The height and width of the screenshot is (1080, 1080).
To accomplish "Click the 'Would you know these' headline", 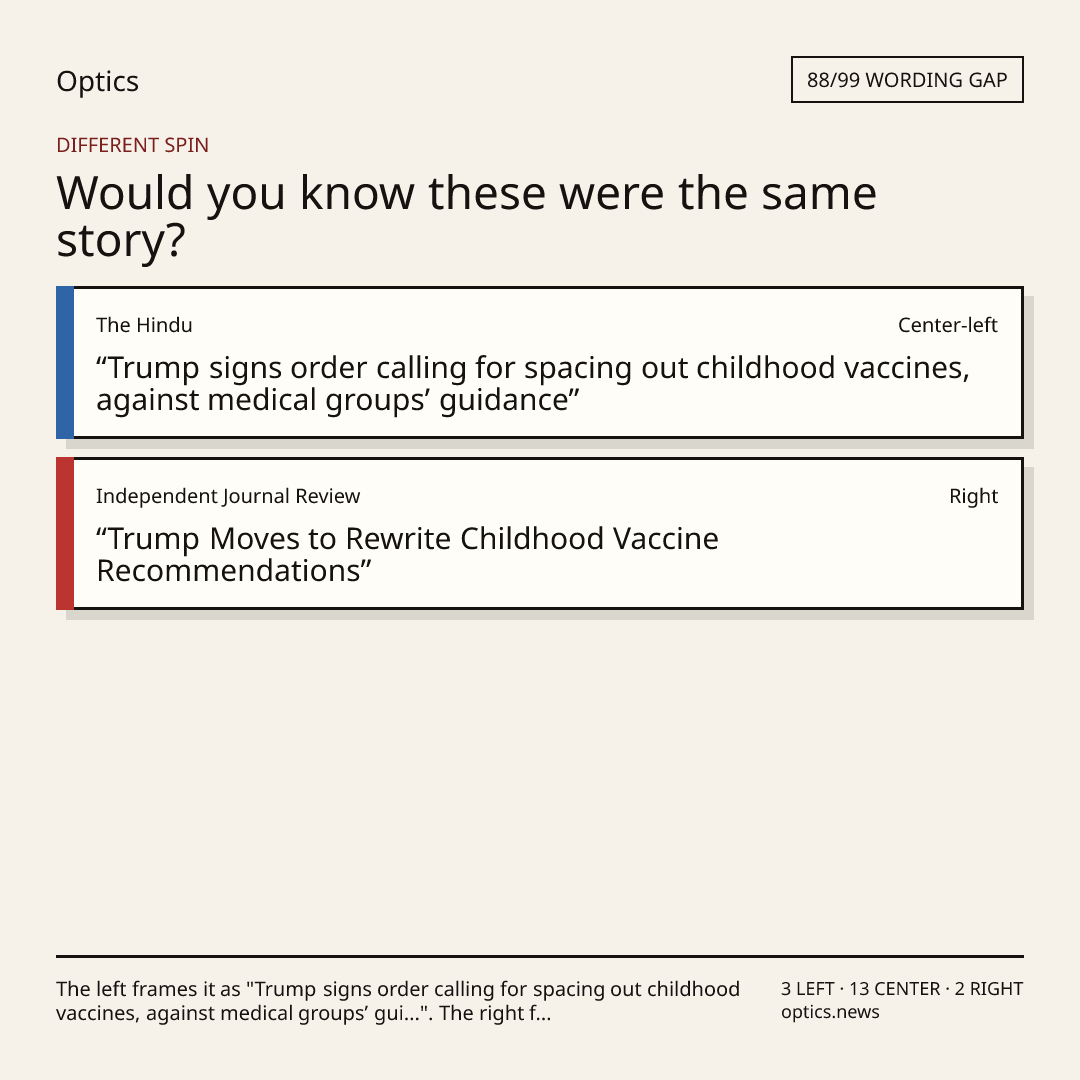I will click(466, 216).
